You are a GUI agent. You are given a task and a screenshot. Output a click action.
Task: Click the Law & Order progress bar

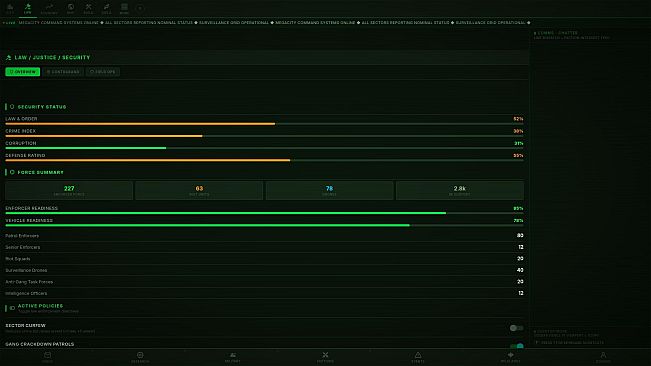tap(264, 124)
